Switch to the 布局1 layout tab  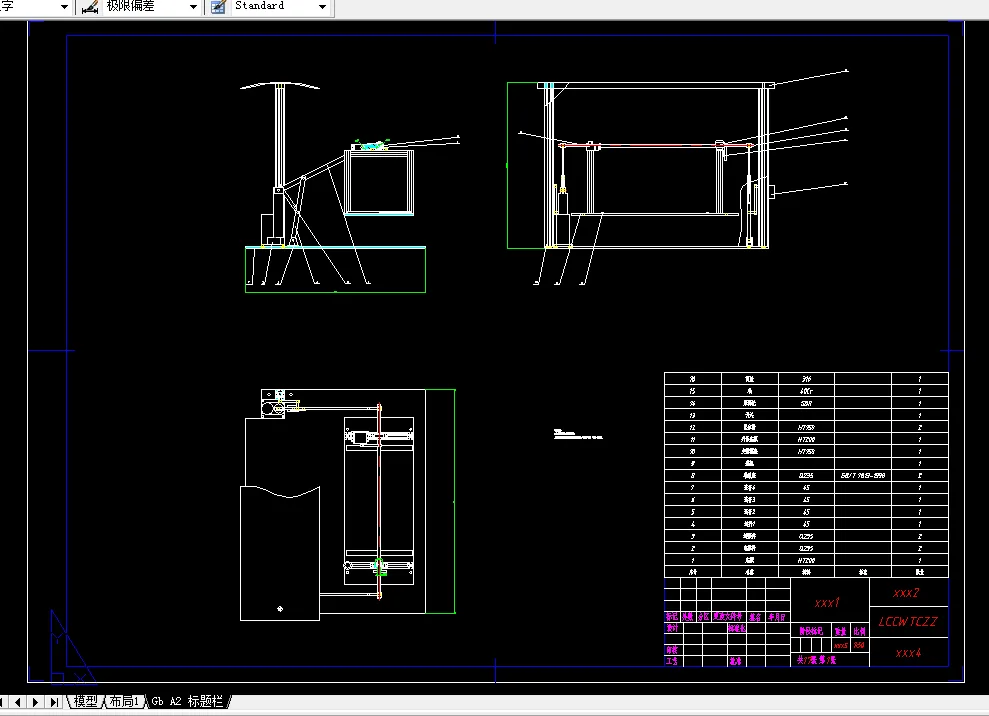124,701
